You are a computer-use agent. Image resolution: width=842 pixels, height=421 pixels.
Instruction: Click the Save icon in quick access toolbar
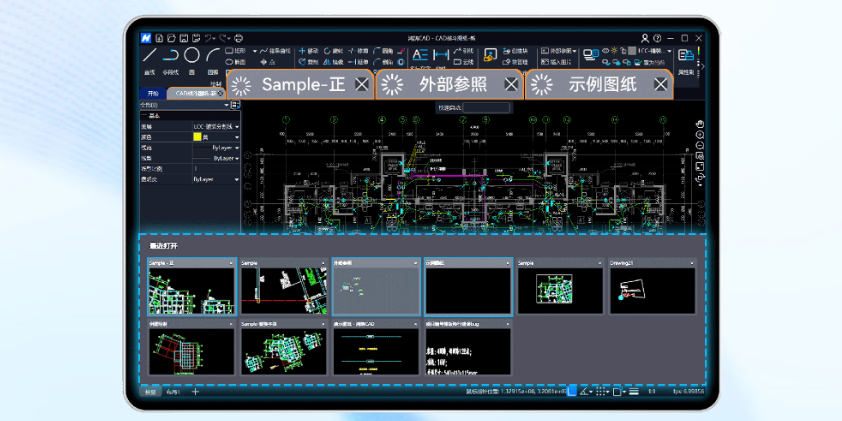tap(184, 38)
